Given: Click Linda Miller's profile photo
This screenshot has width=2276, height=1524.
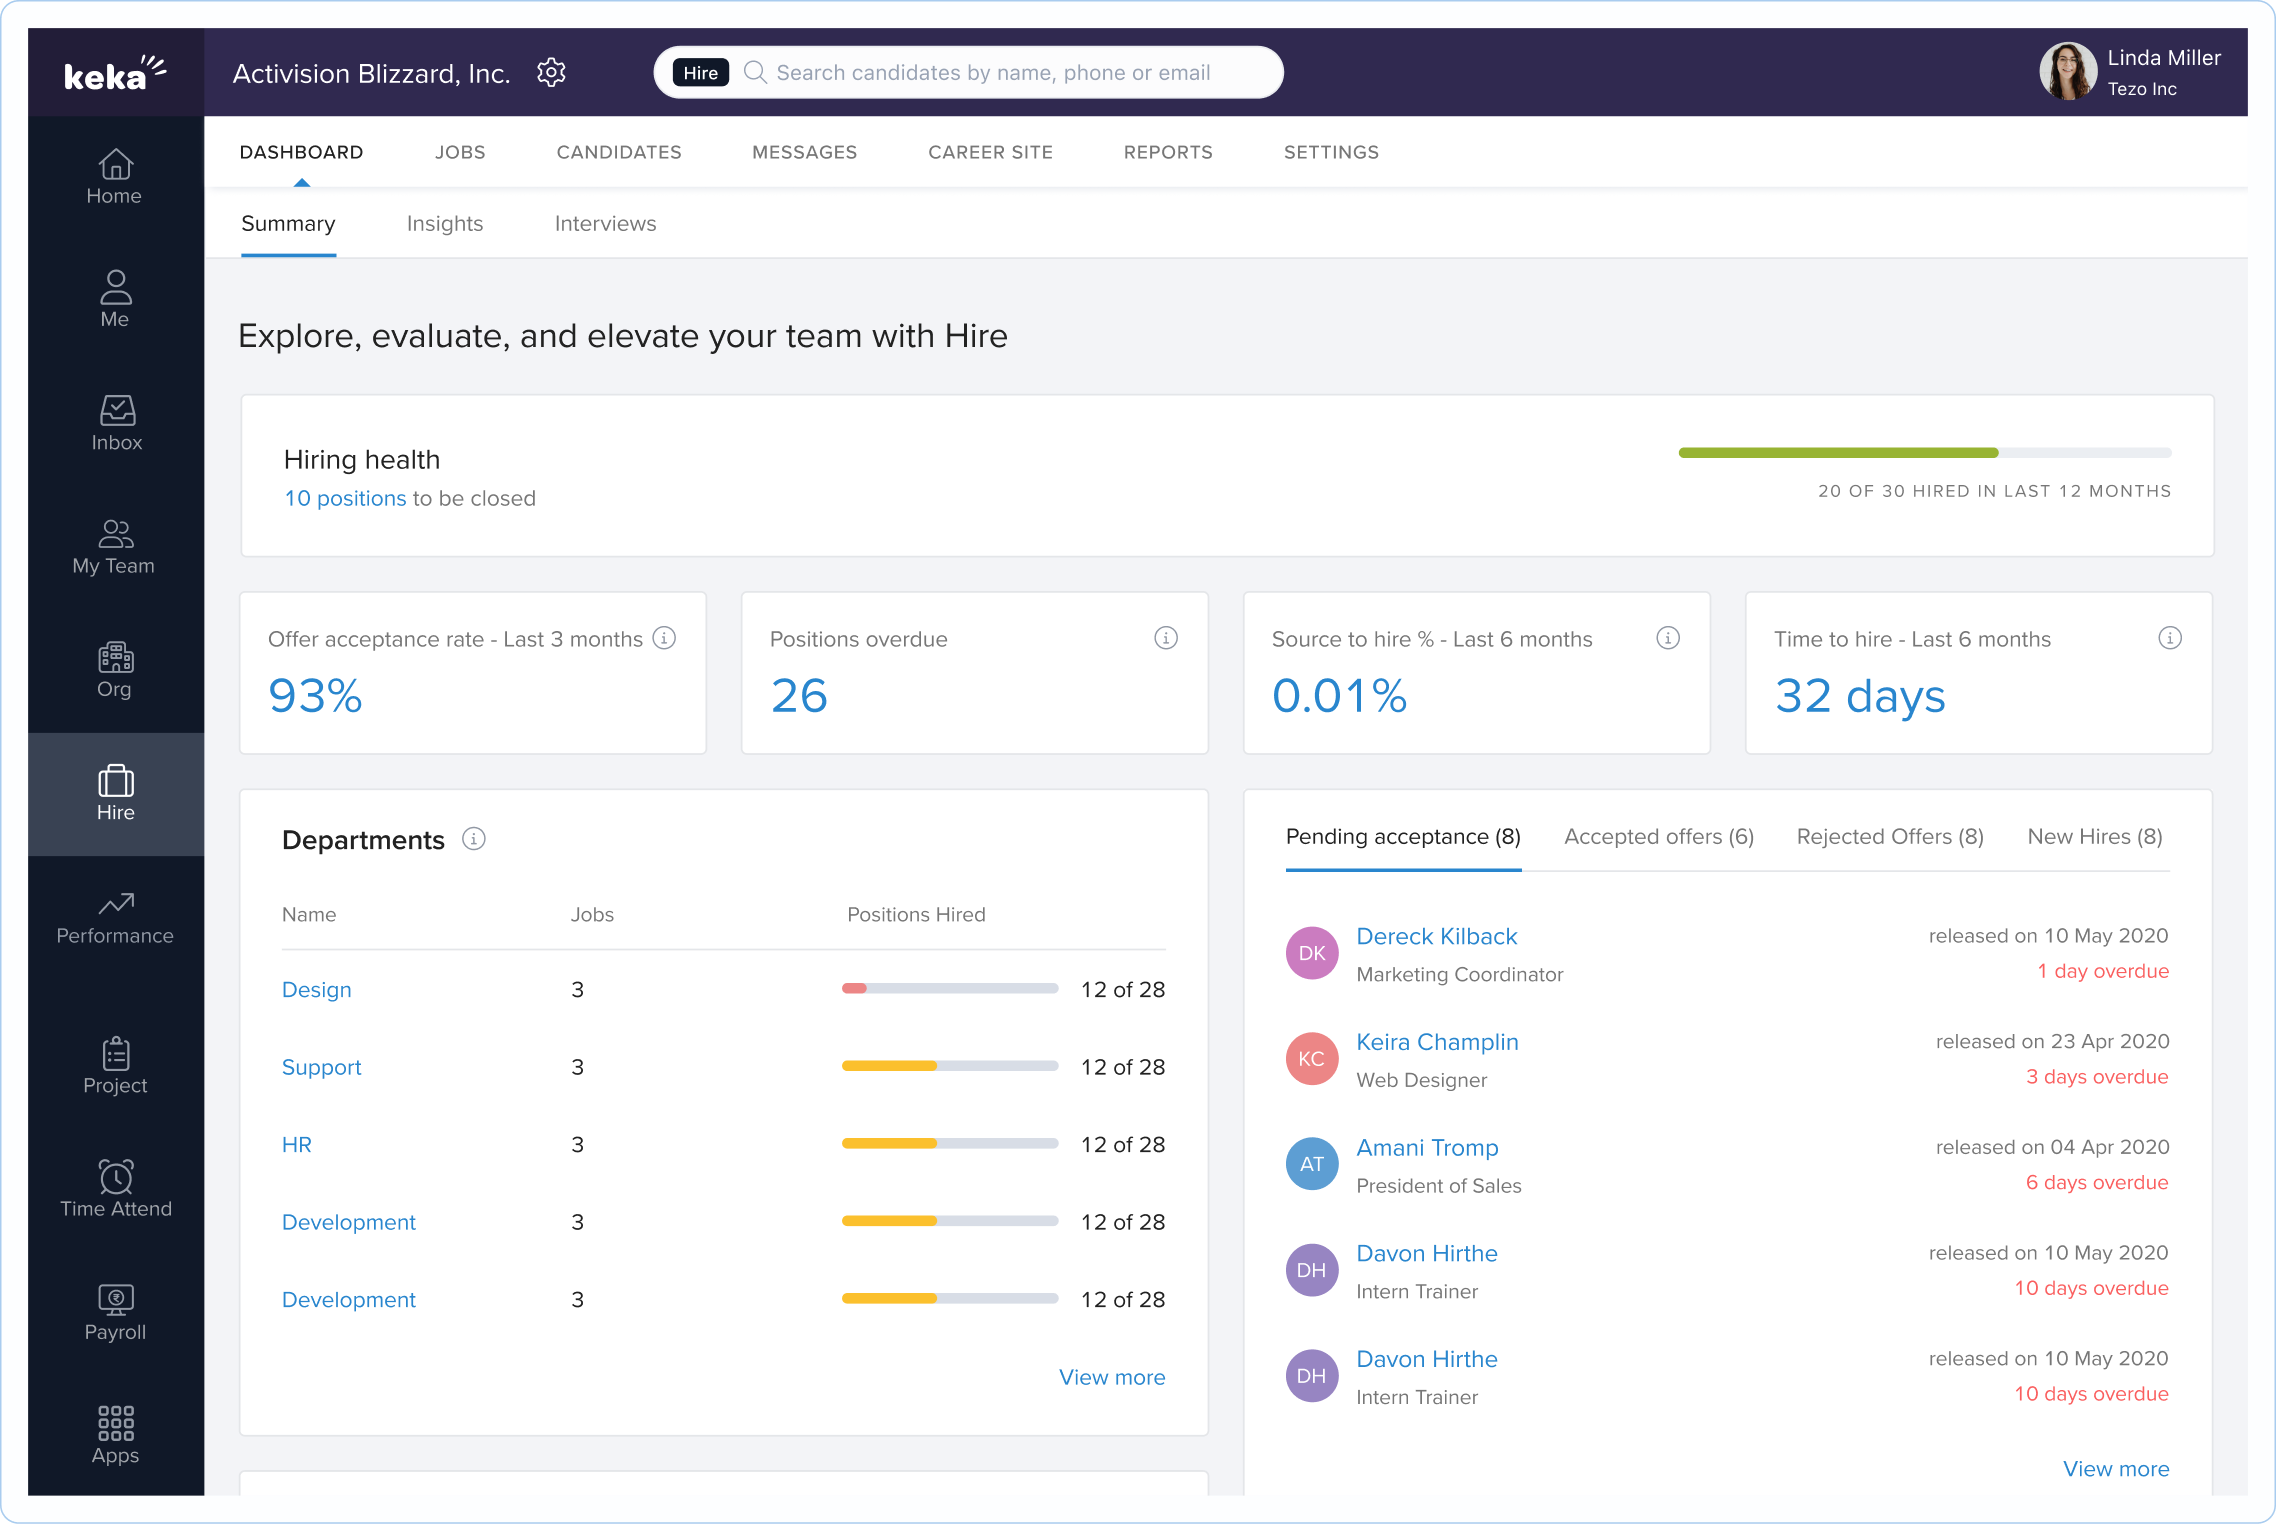Looking at the screenshot, I should pyautogui.click(x=2068, y=71).
